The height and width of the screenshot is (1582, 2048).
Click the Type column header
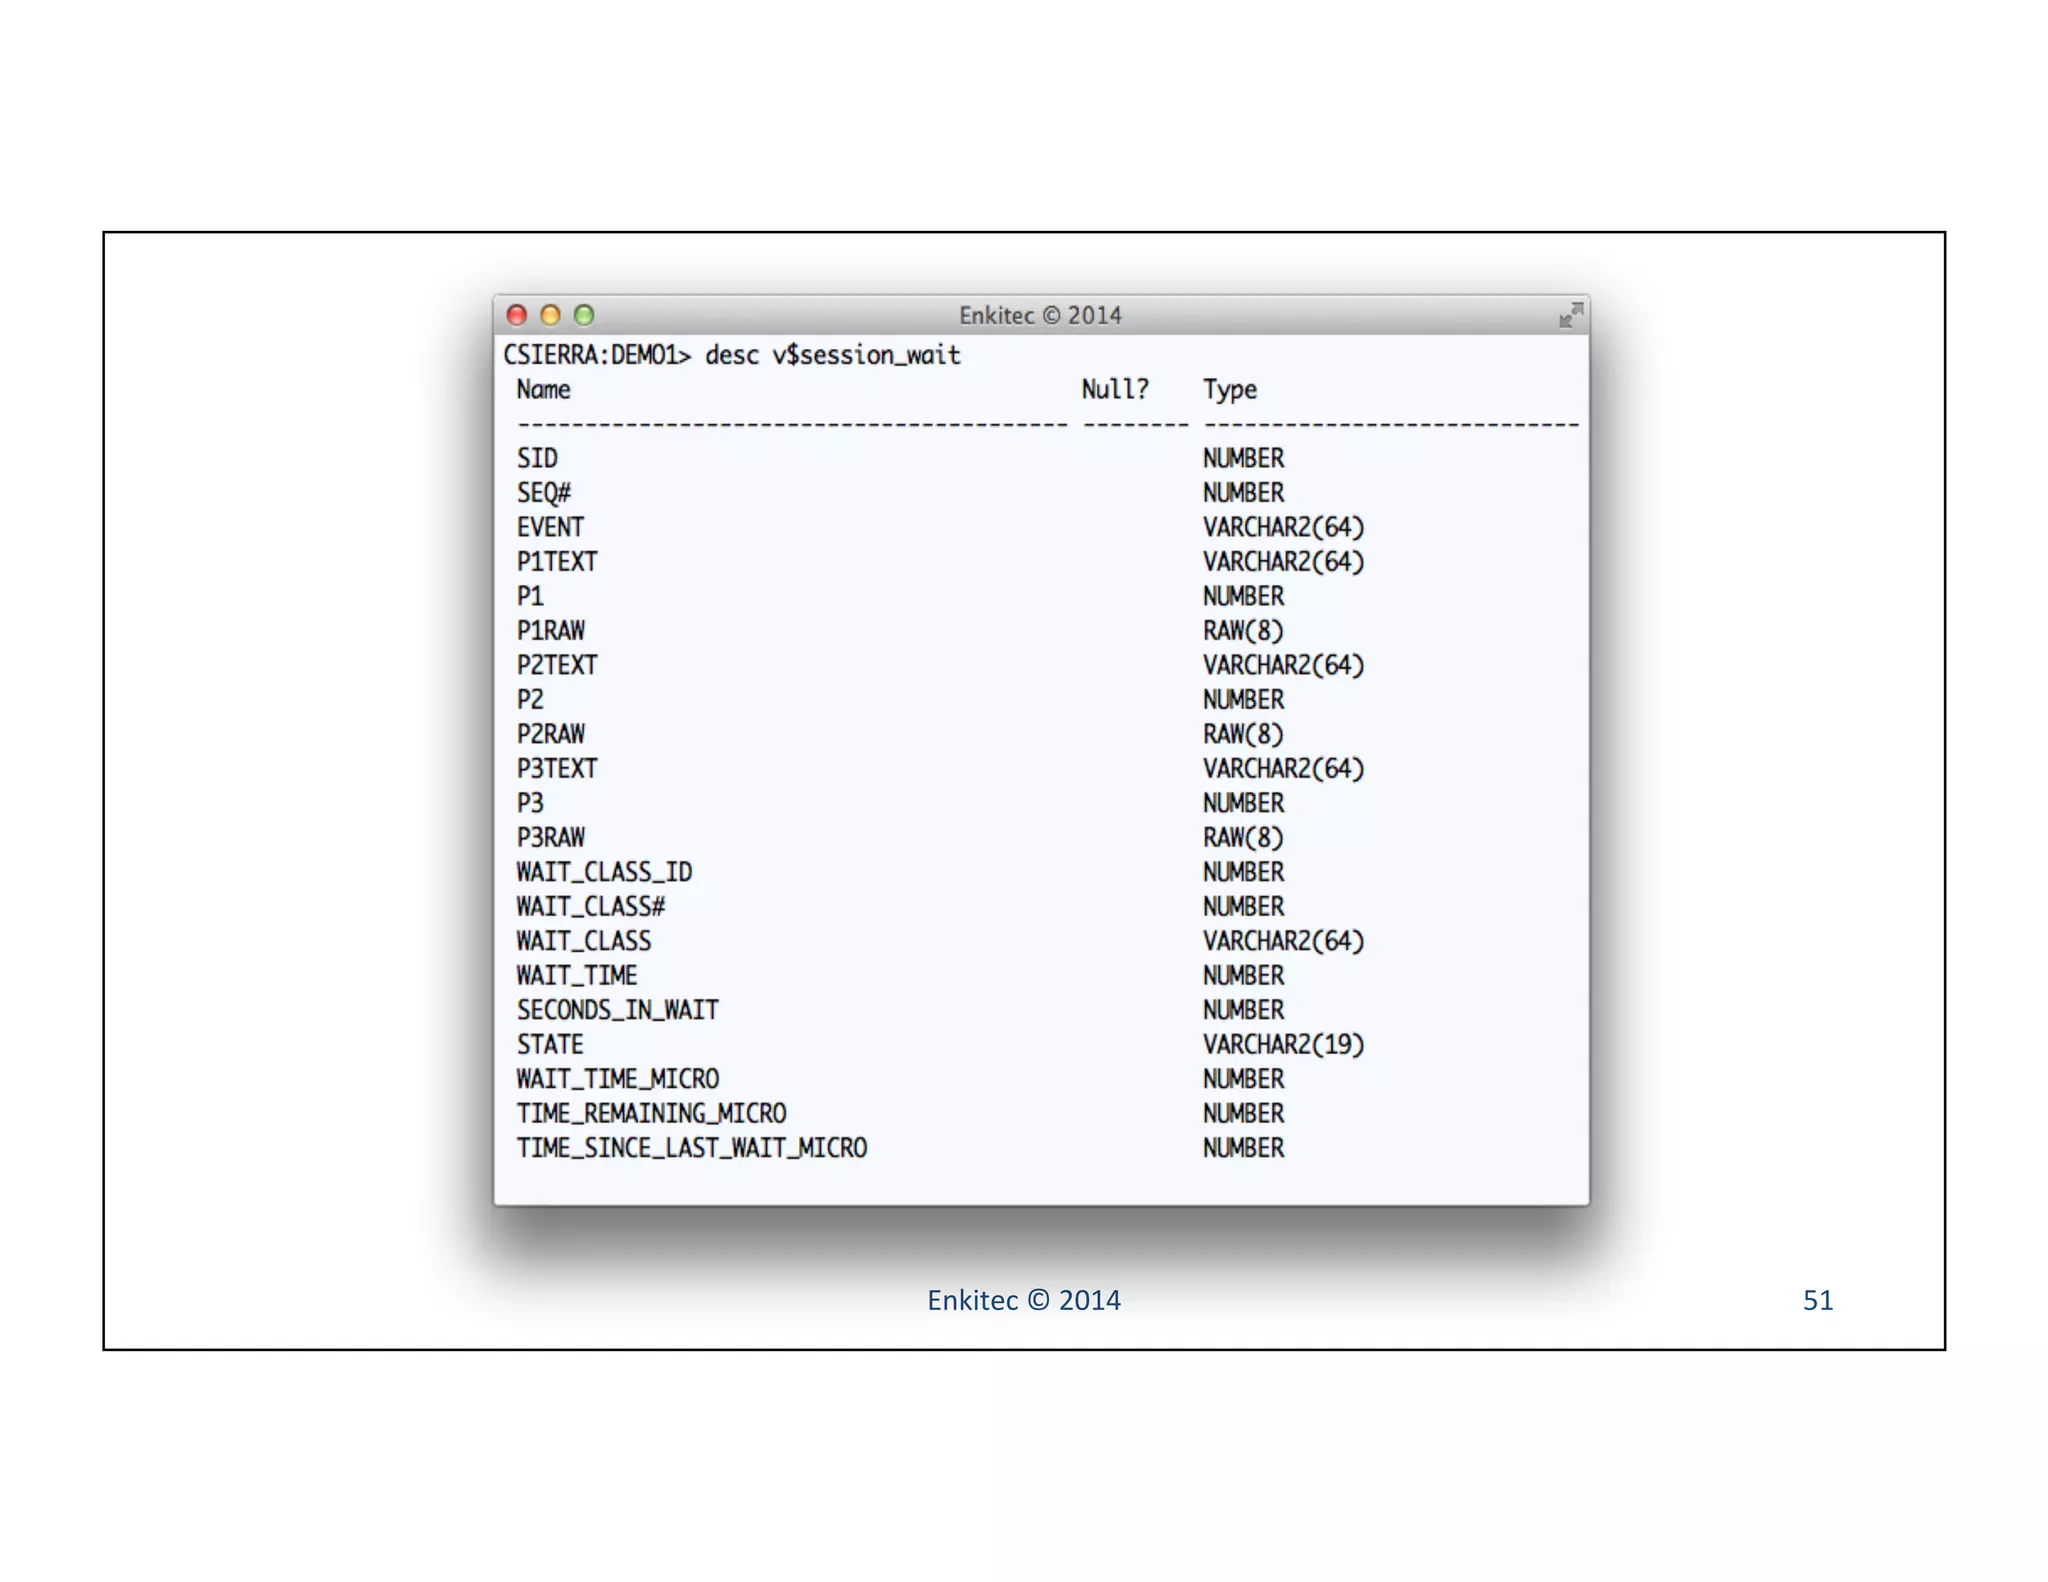[1229, 389]
